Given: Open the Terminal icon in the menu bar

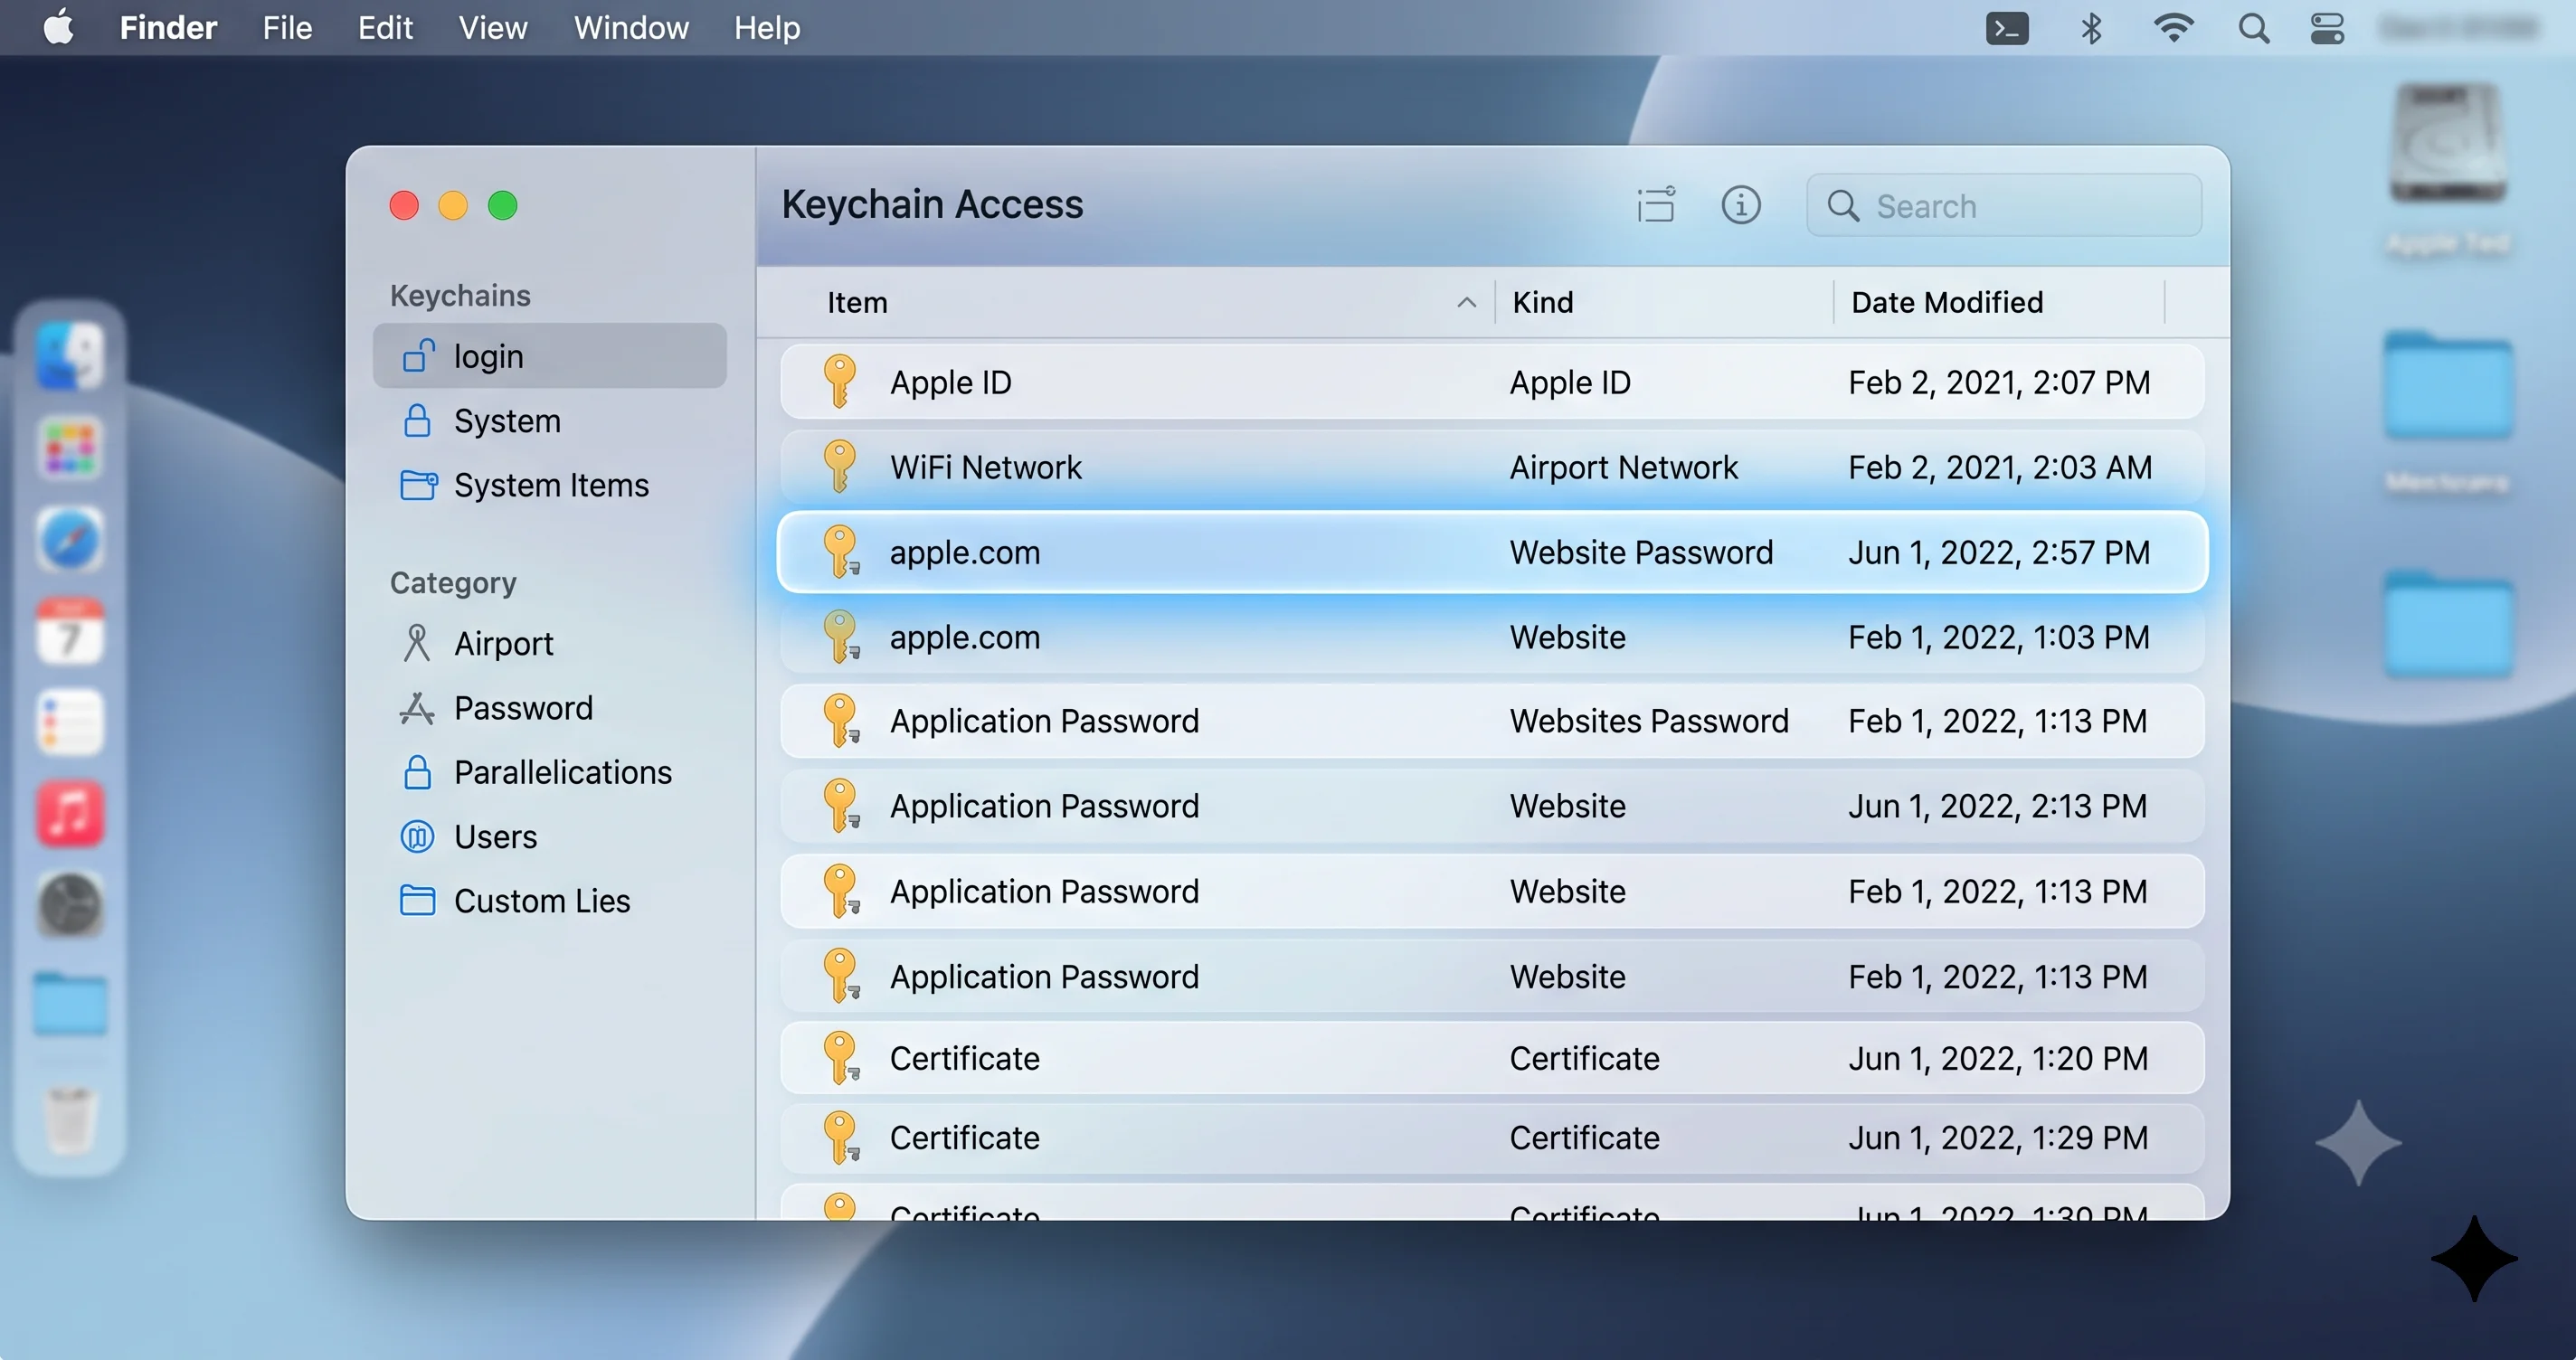Looking at the screenshot, I should click(2006, 28).
